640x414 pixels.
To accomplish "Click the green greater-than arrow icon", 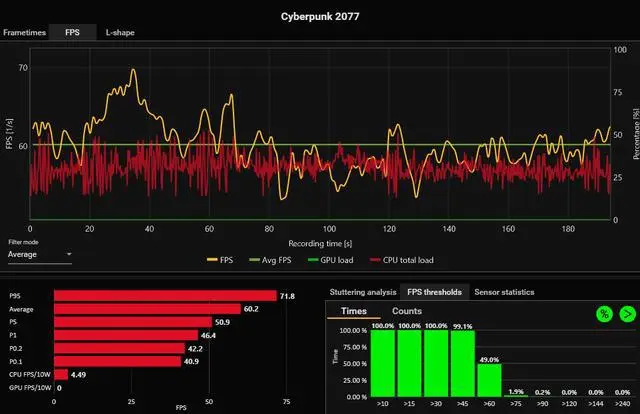I will pyautogui.click(x=627, y=314).
